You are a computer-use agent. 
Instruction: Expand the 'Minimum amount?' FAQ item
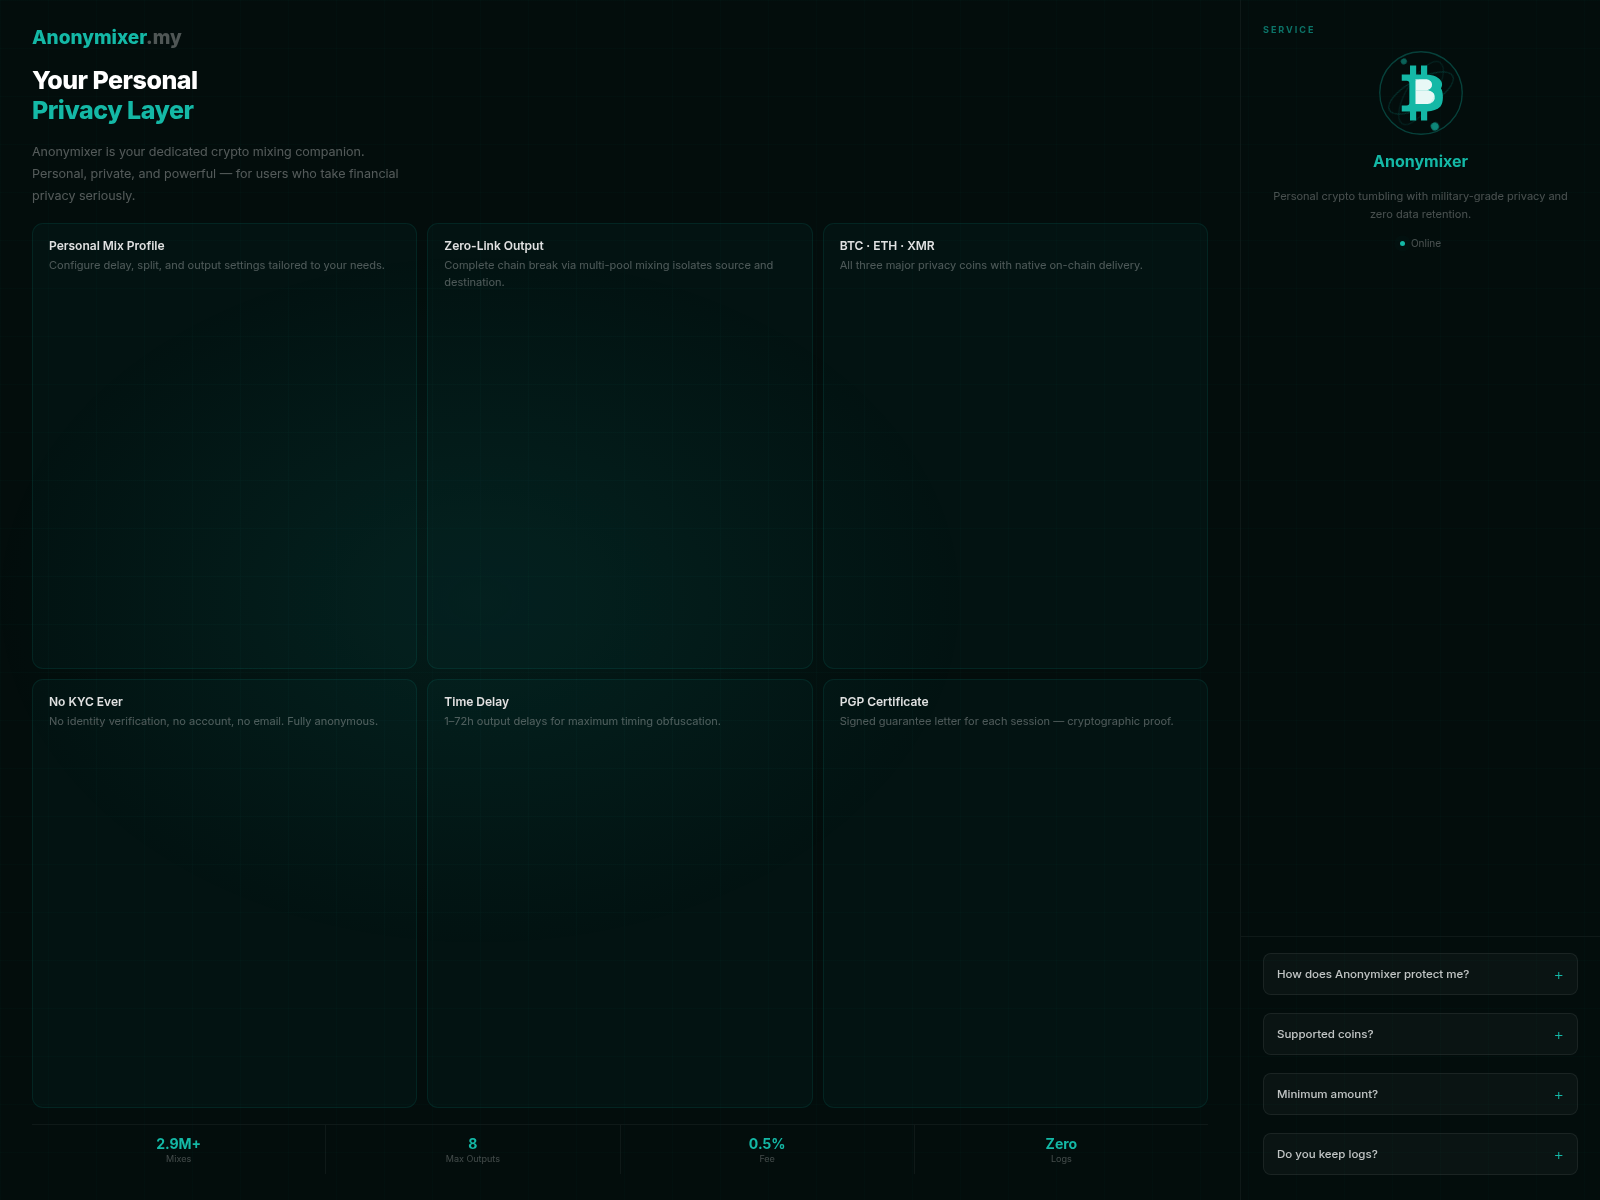pyautogui.click(x=1420, y=1094)
